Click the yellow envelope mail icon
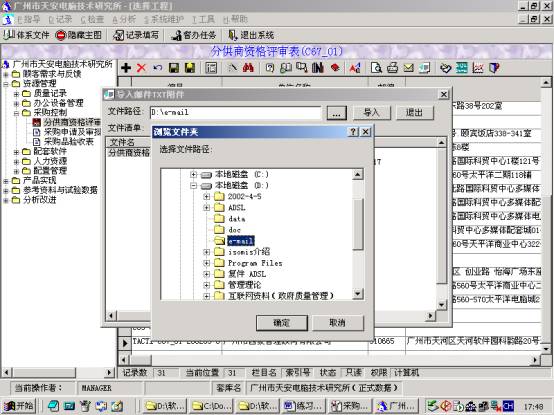The image size is (554, 415). click(408, 67)
